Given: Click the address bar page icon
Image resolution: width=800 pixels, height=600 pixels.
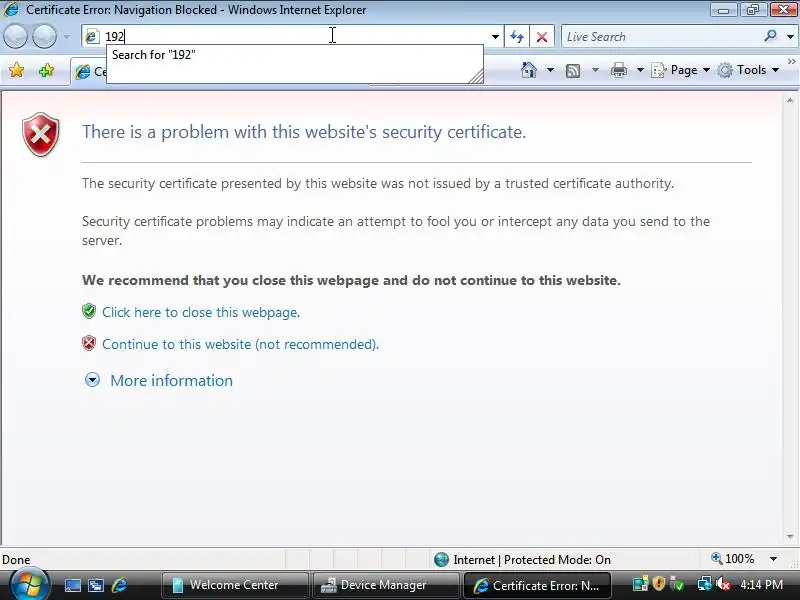Looking at the screenshot, I should coord(92,37).
